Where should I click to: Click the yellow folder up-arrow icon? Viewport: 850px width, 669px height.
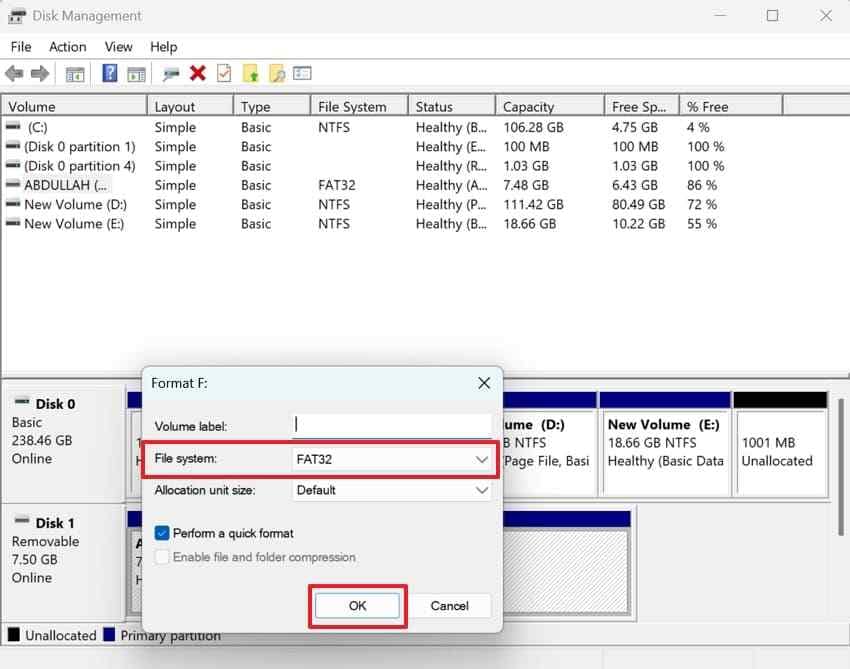pyautogui.click(x=250, y=73)
